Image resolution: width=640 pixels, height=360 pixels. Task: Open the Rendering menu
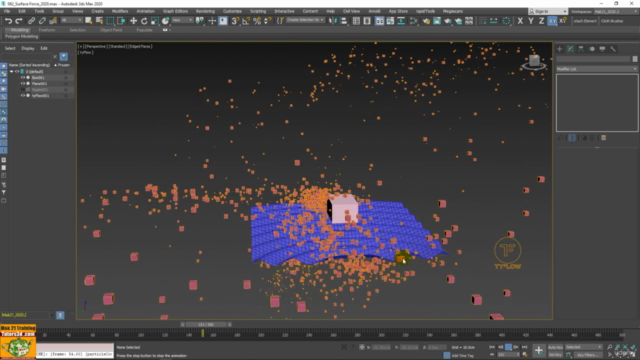[x=205, y=11]
